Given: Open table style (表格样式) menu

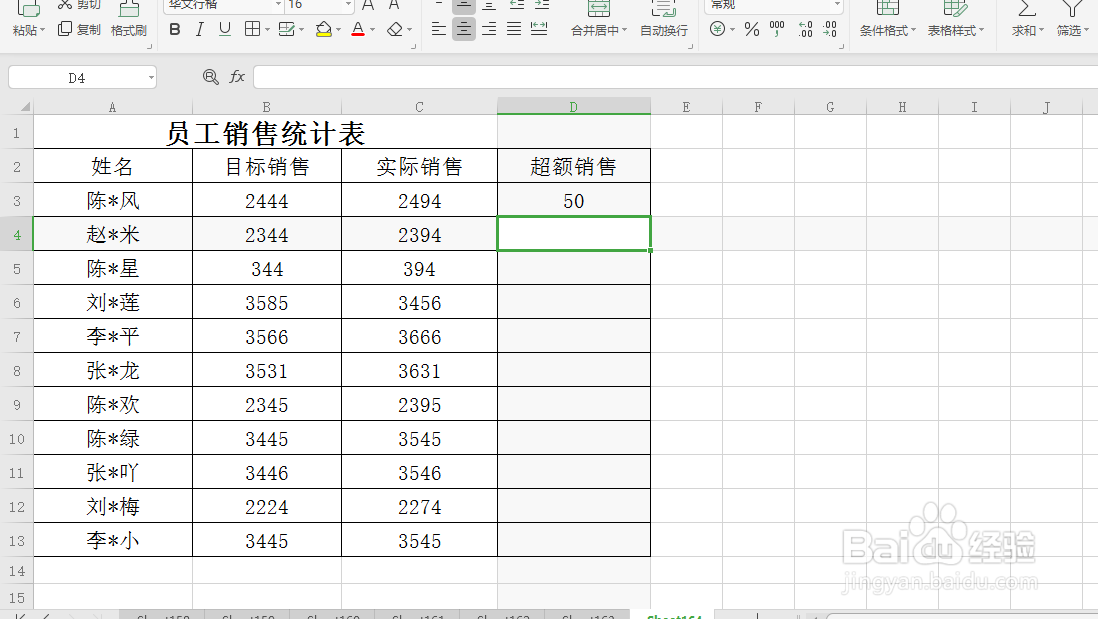Looking at the screenshot, I should tap(955, 21).
